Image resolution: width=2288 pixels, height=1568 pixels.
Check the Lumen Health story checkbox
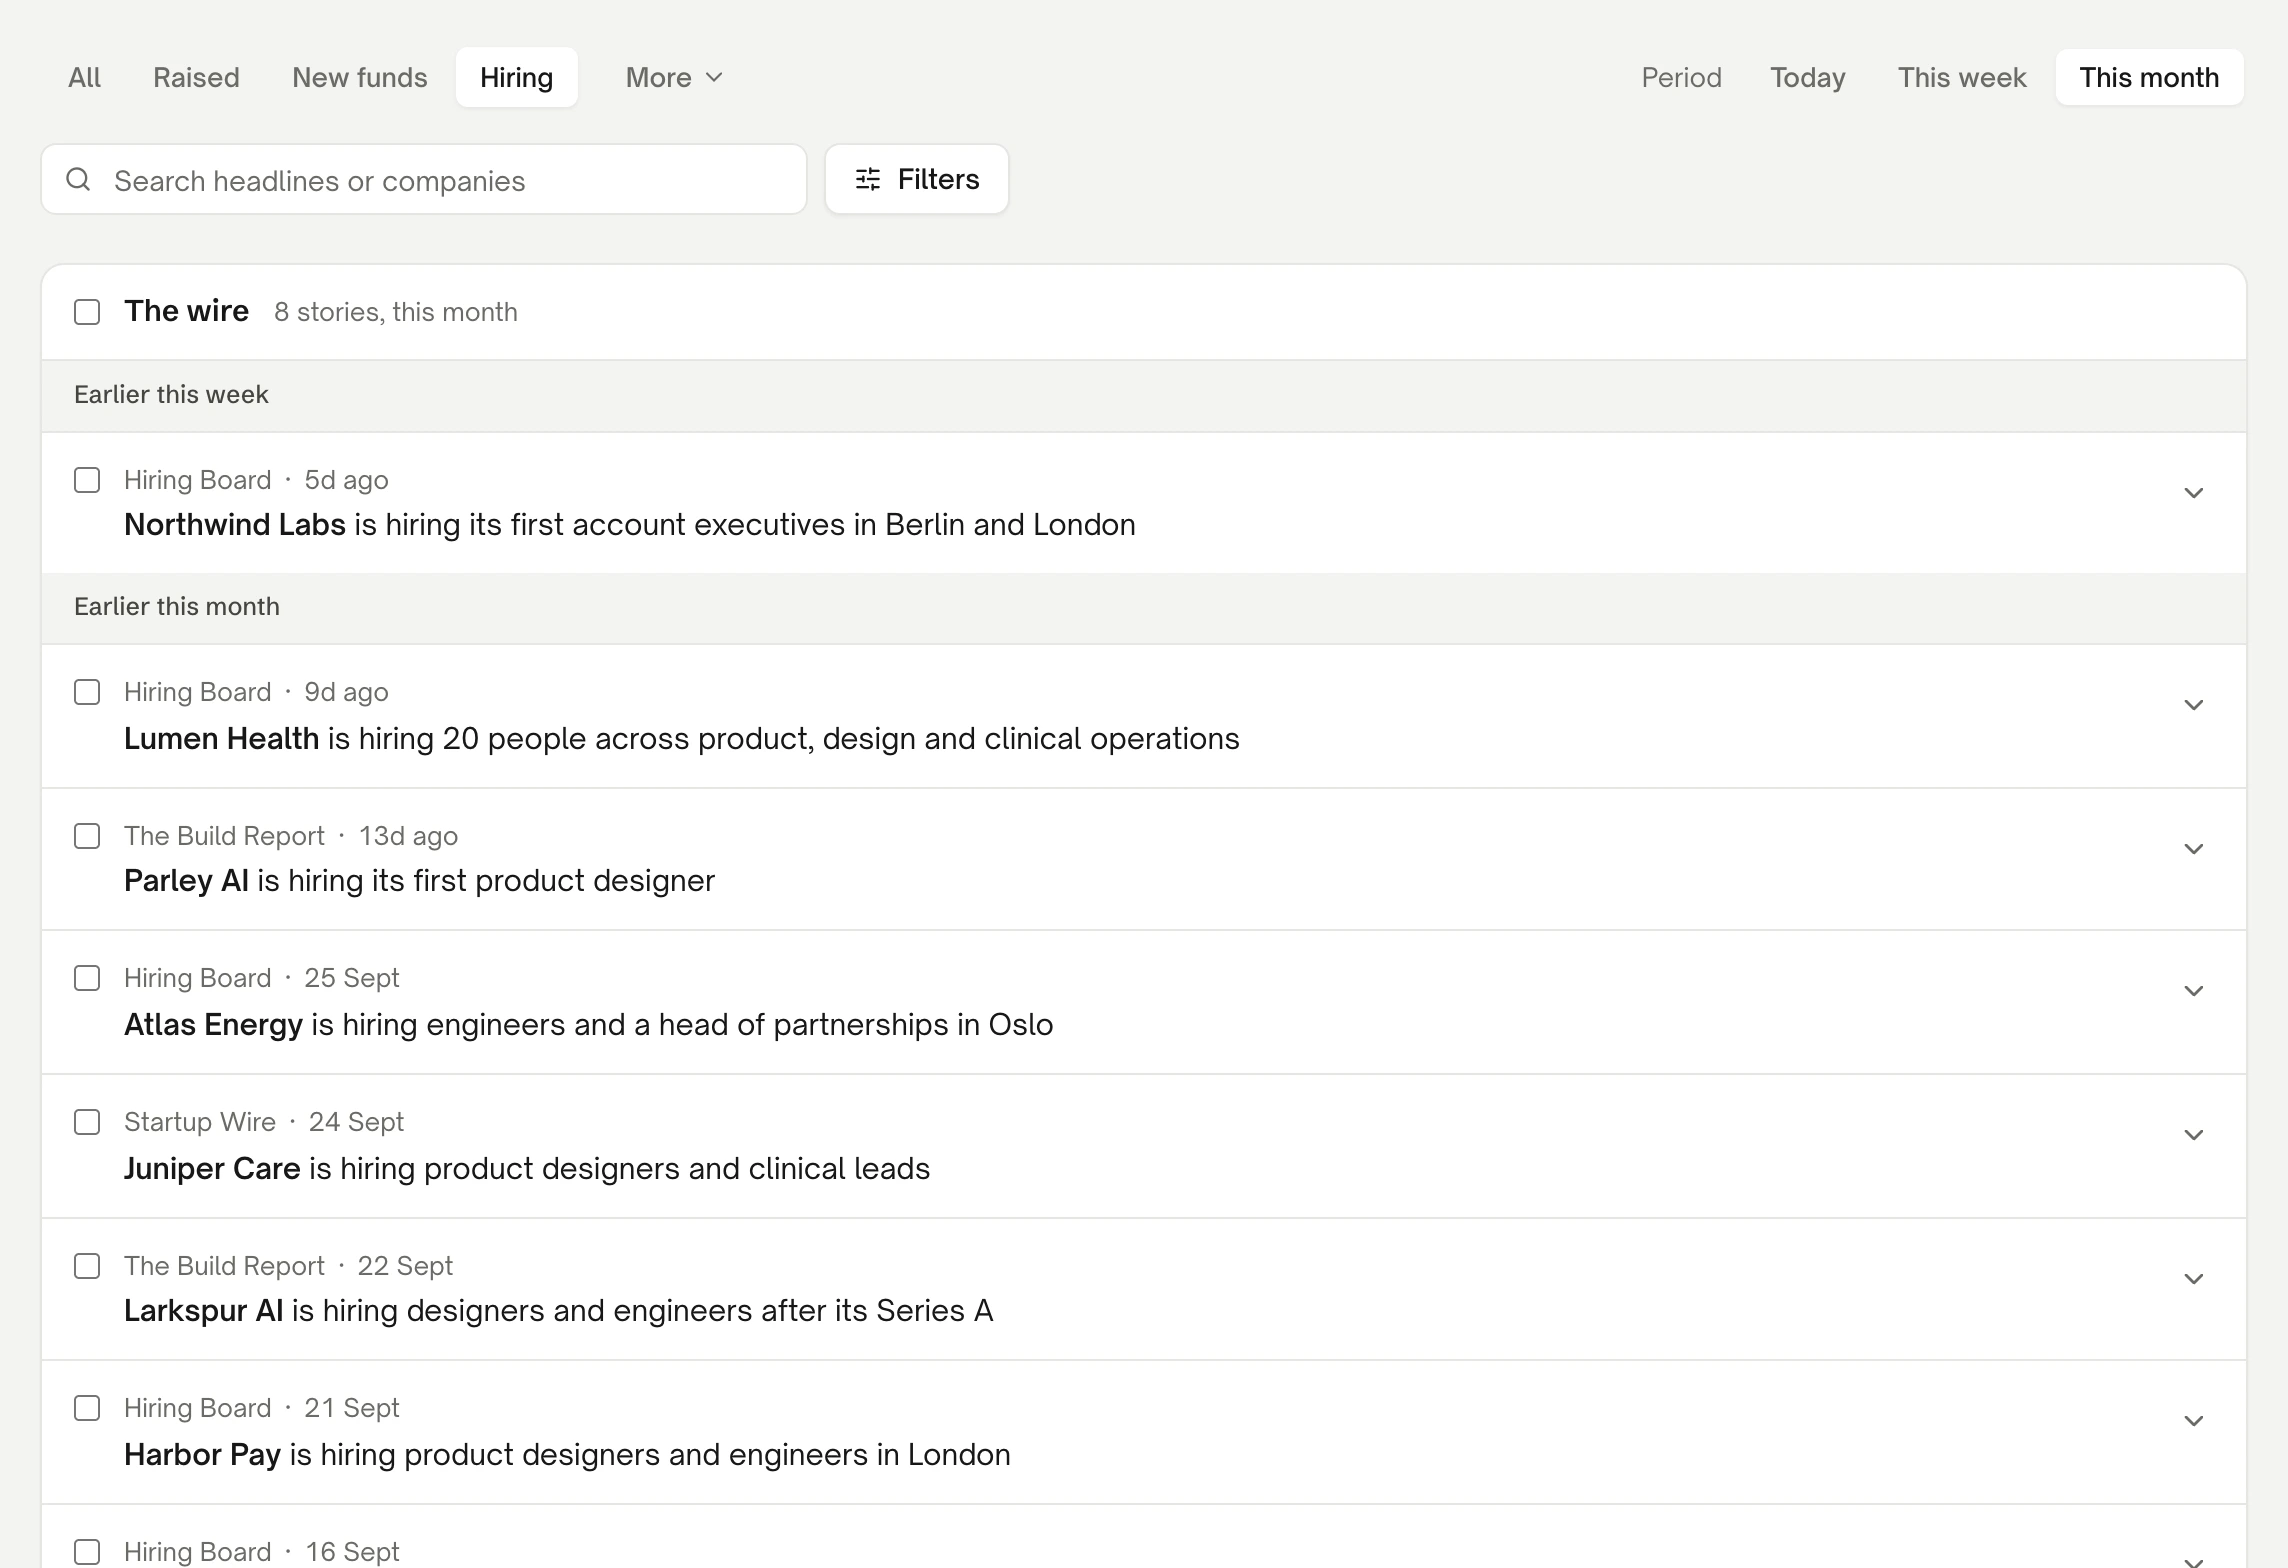[87, 692]
